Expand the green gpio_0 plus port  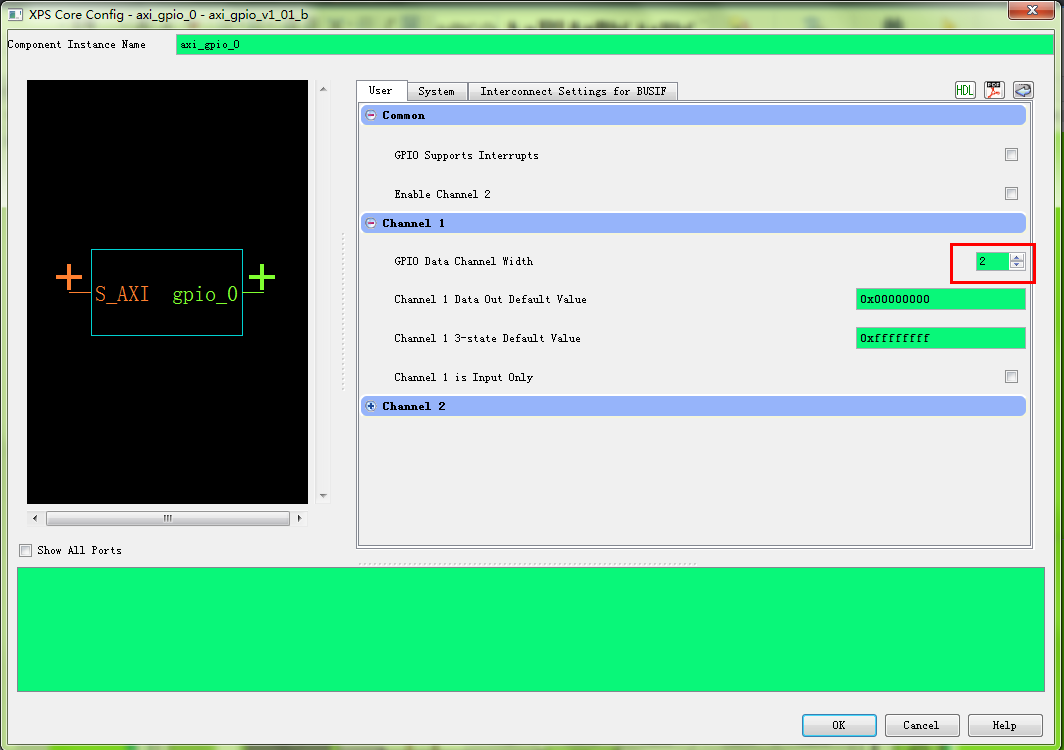262,277
